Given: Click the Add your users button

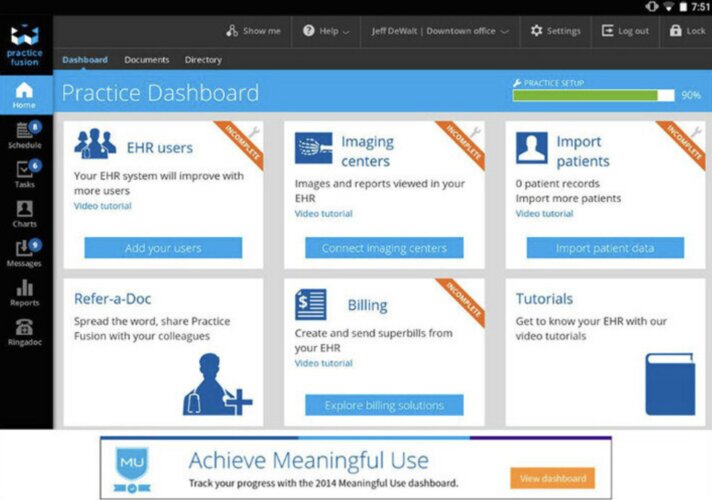Looking at the screenshot, I should [x=163, y=248].
